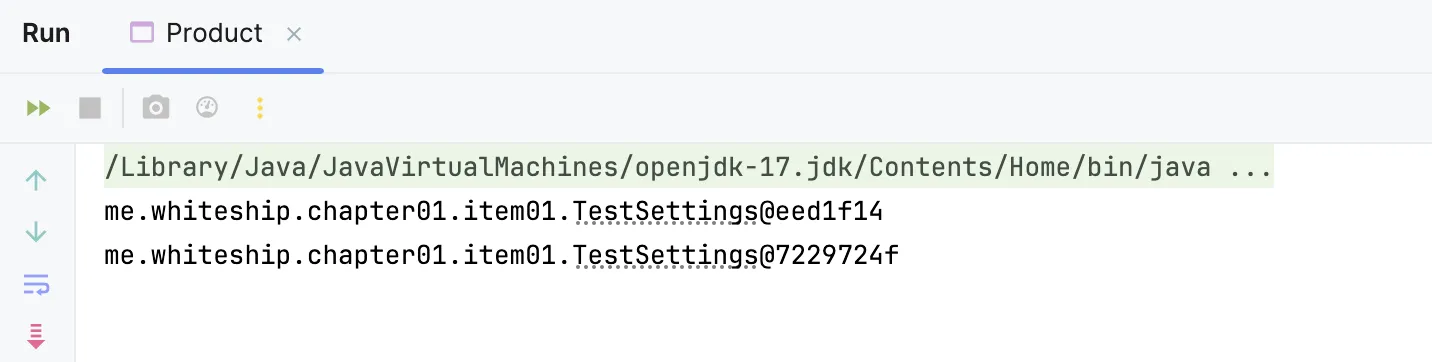Open TestSettings link in the 7229724f line

[x=664, y=256]
